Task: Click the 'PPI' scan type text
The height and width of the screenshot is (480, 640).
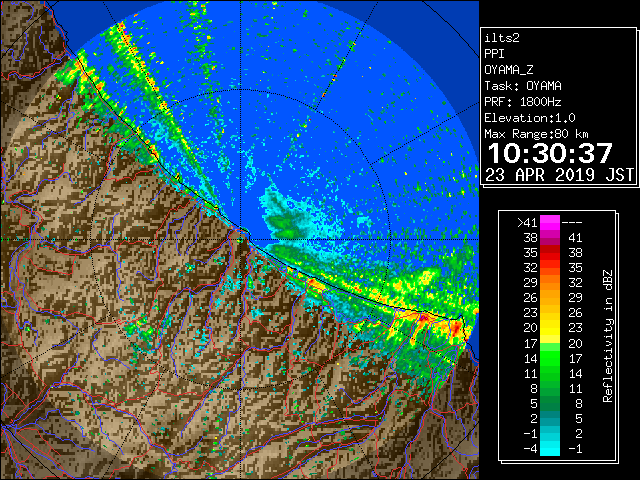Action: [x=494, y=54]
